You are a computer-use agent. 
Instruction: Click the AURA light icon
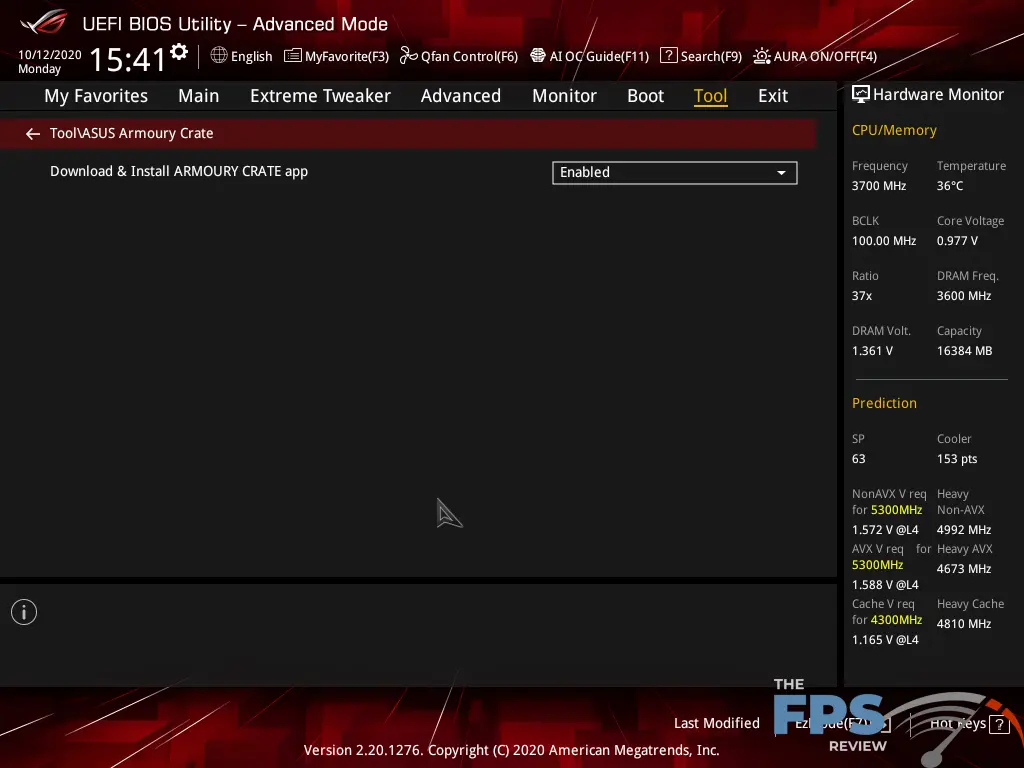(x=761, y=56)
